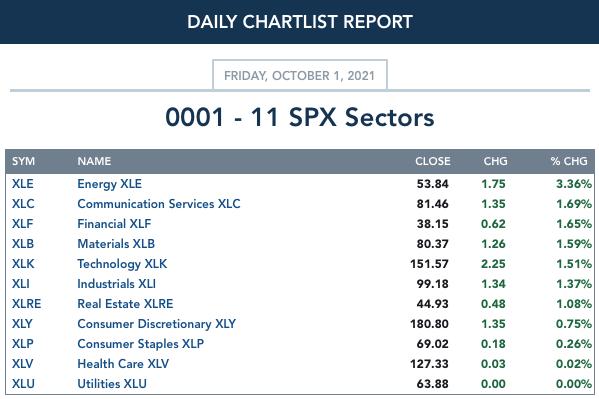Open Consumer Discretionary XLY link

pyautogui.click(x=156, y=324)
